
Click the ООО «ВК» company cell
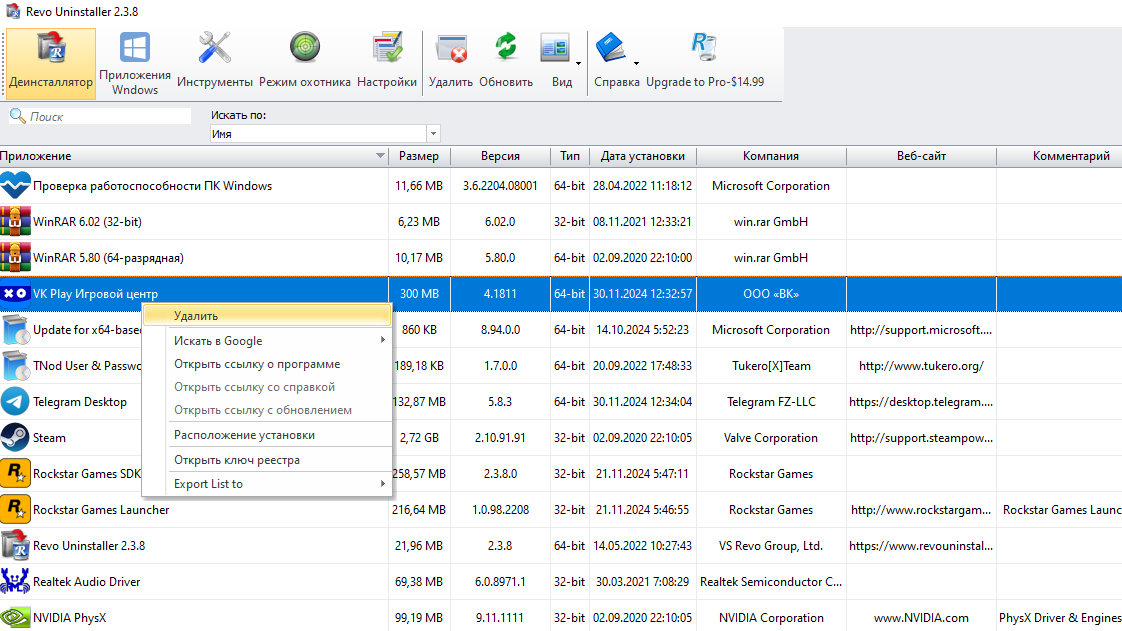coord(771,294)
